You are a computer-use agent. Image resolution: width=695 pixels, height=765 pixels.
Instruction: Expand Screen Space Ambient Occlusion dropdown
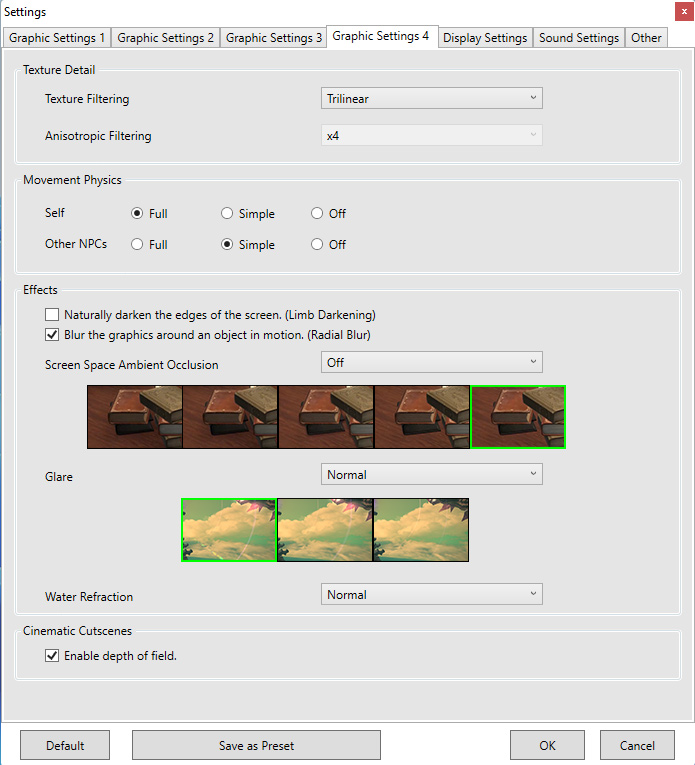(x=432, y=362)
